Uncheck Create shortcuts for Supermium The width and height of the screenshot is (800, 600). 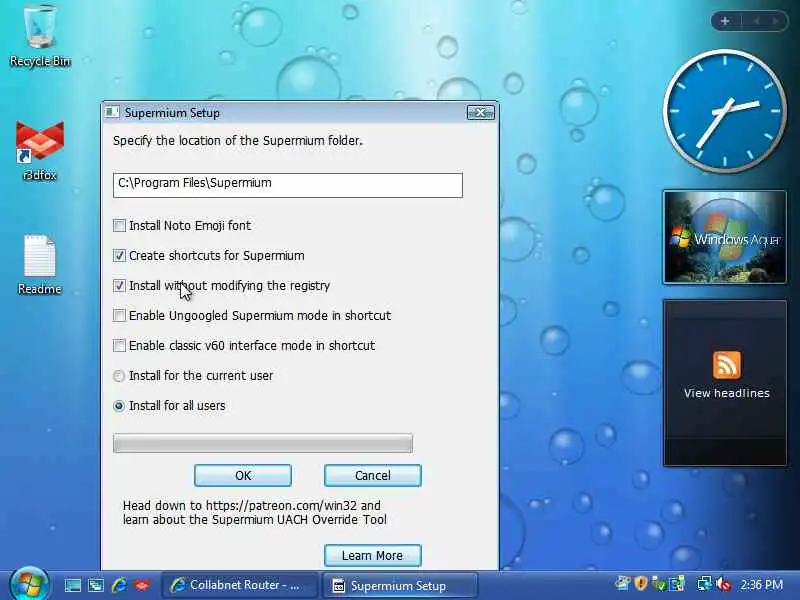pos(119,255)
